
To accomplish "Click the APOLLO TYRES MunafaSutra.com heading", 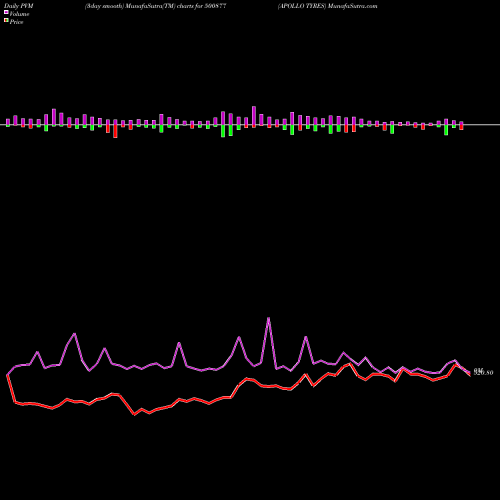I will click(327, 6).
